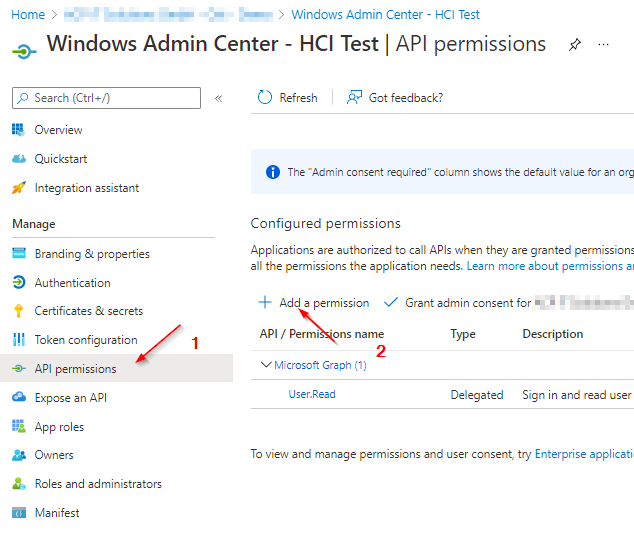
Task: Open Microsoft Graph (1) link
Action: 320,365
